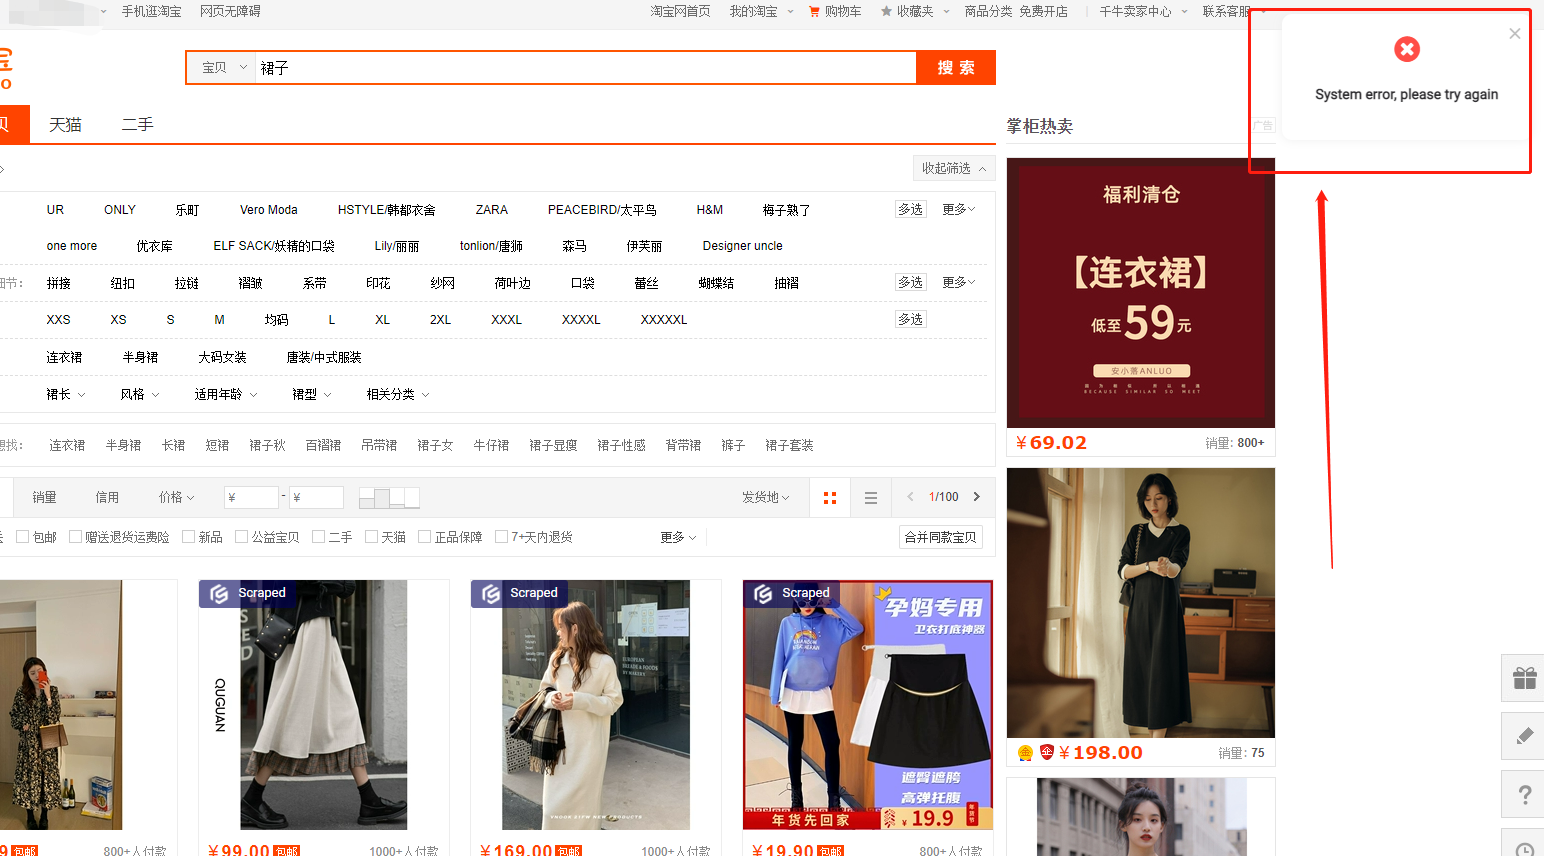The height and width of the screenshot is (856, 1544).
Task: Select the 连衣裙 category filter
Action: tap(64, 357)
